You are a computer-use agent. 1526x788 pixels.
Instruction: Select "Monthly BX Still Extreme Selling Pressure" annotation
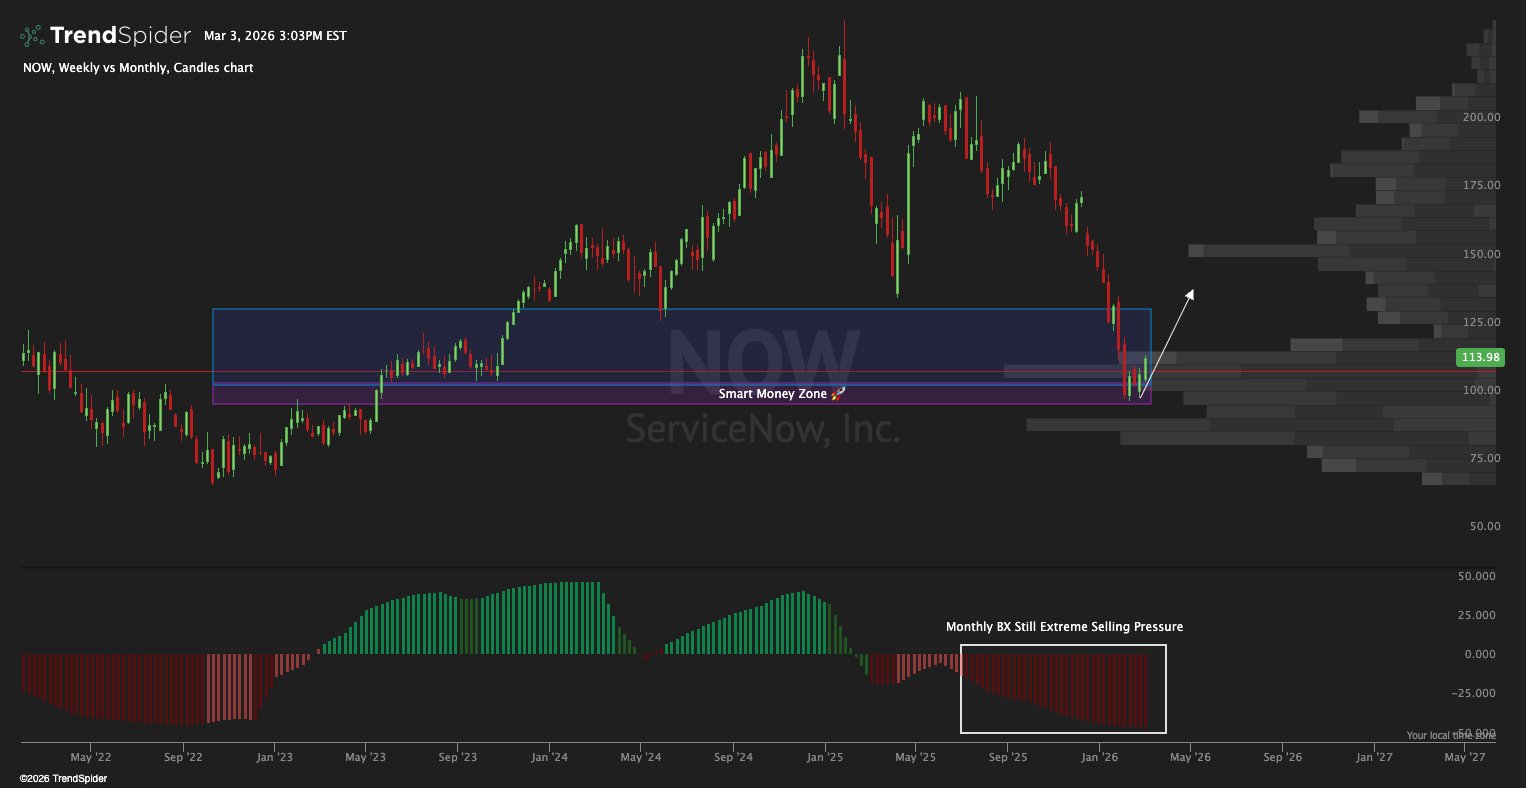(1064, 627)
